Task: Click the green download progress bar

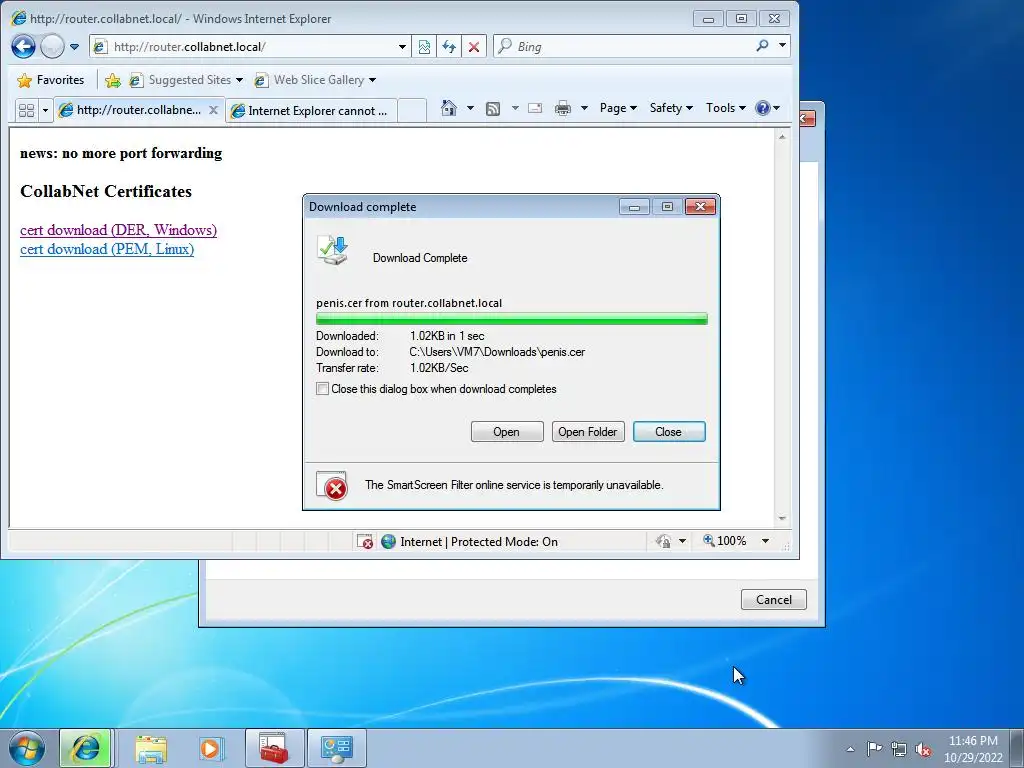Action: tap(511, 319)
